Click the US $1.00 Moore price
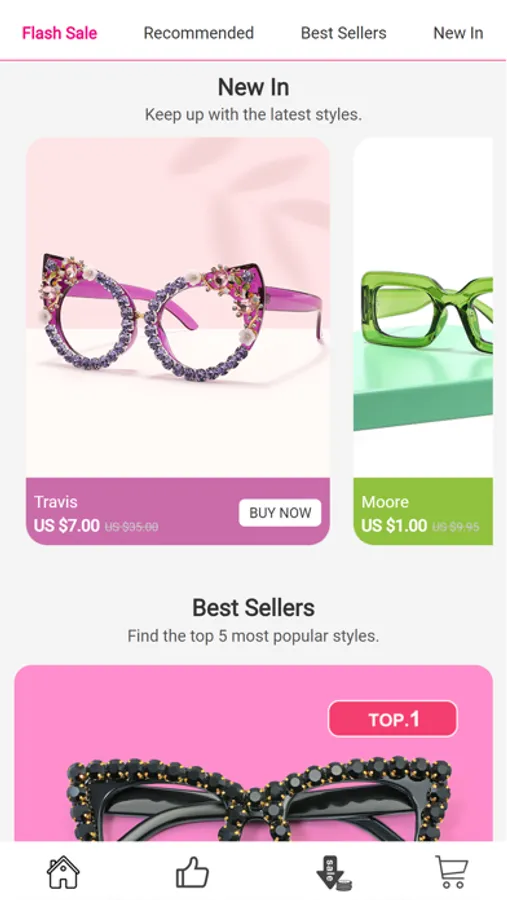Screen dimensions: 507x900 click(x=394, y=525)
